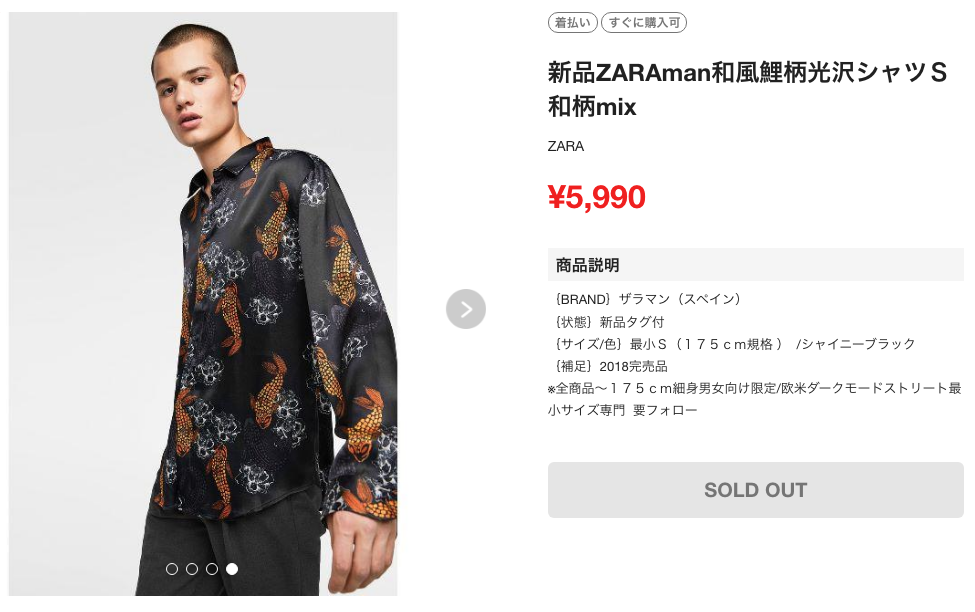Select the first carousel dot indicator
Viewport: 975px width, 612px height.
click(x=172, y=569)
